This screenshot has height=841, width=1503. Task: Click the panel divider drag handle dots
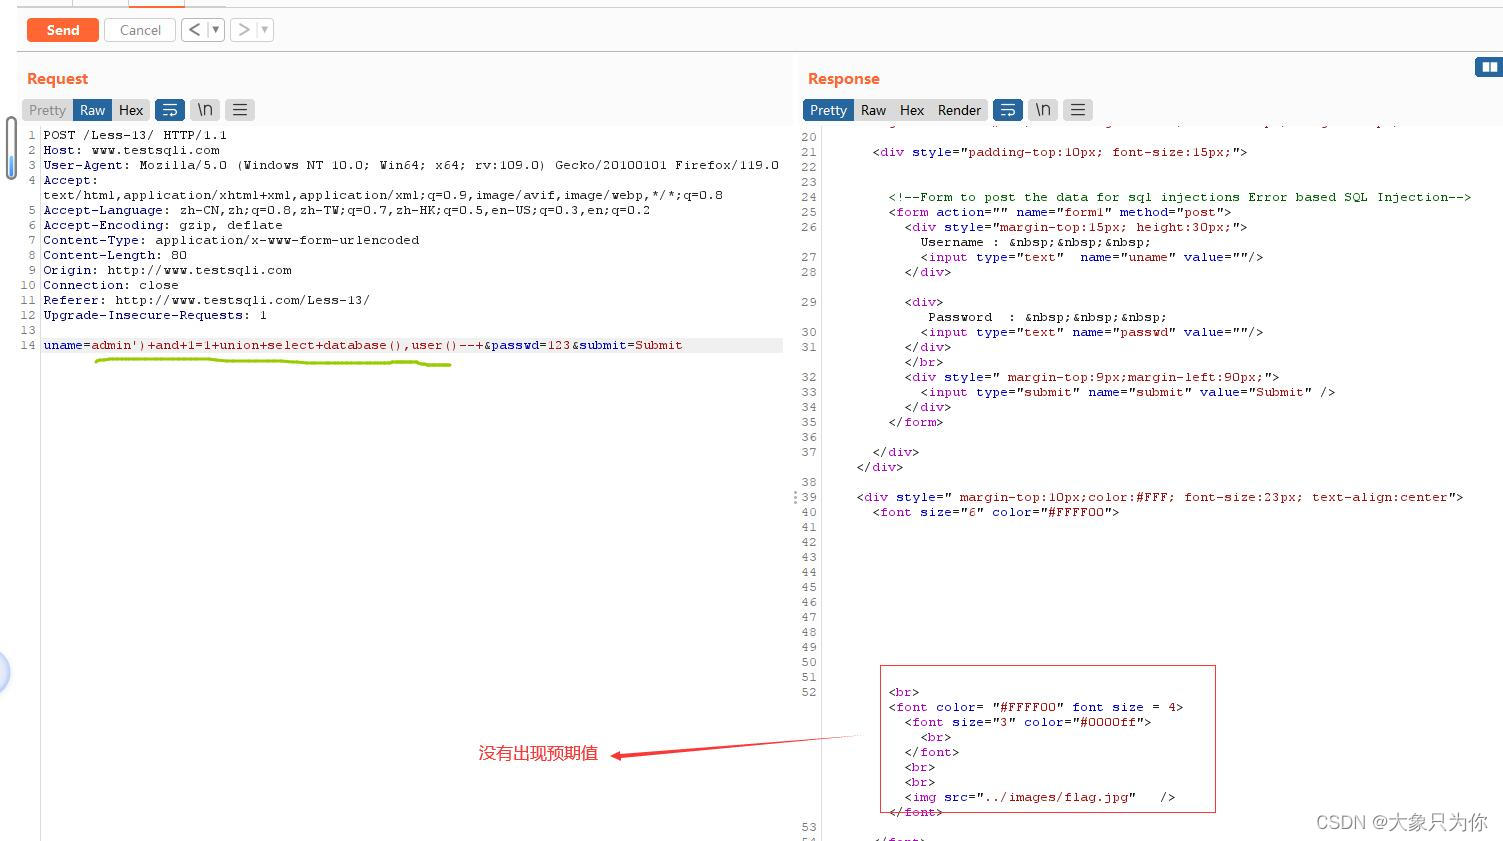coord(796,497)
